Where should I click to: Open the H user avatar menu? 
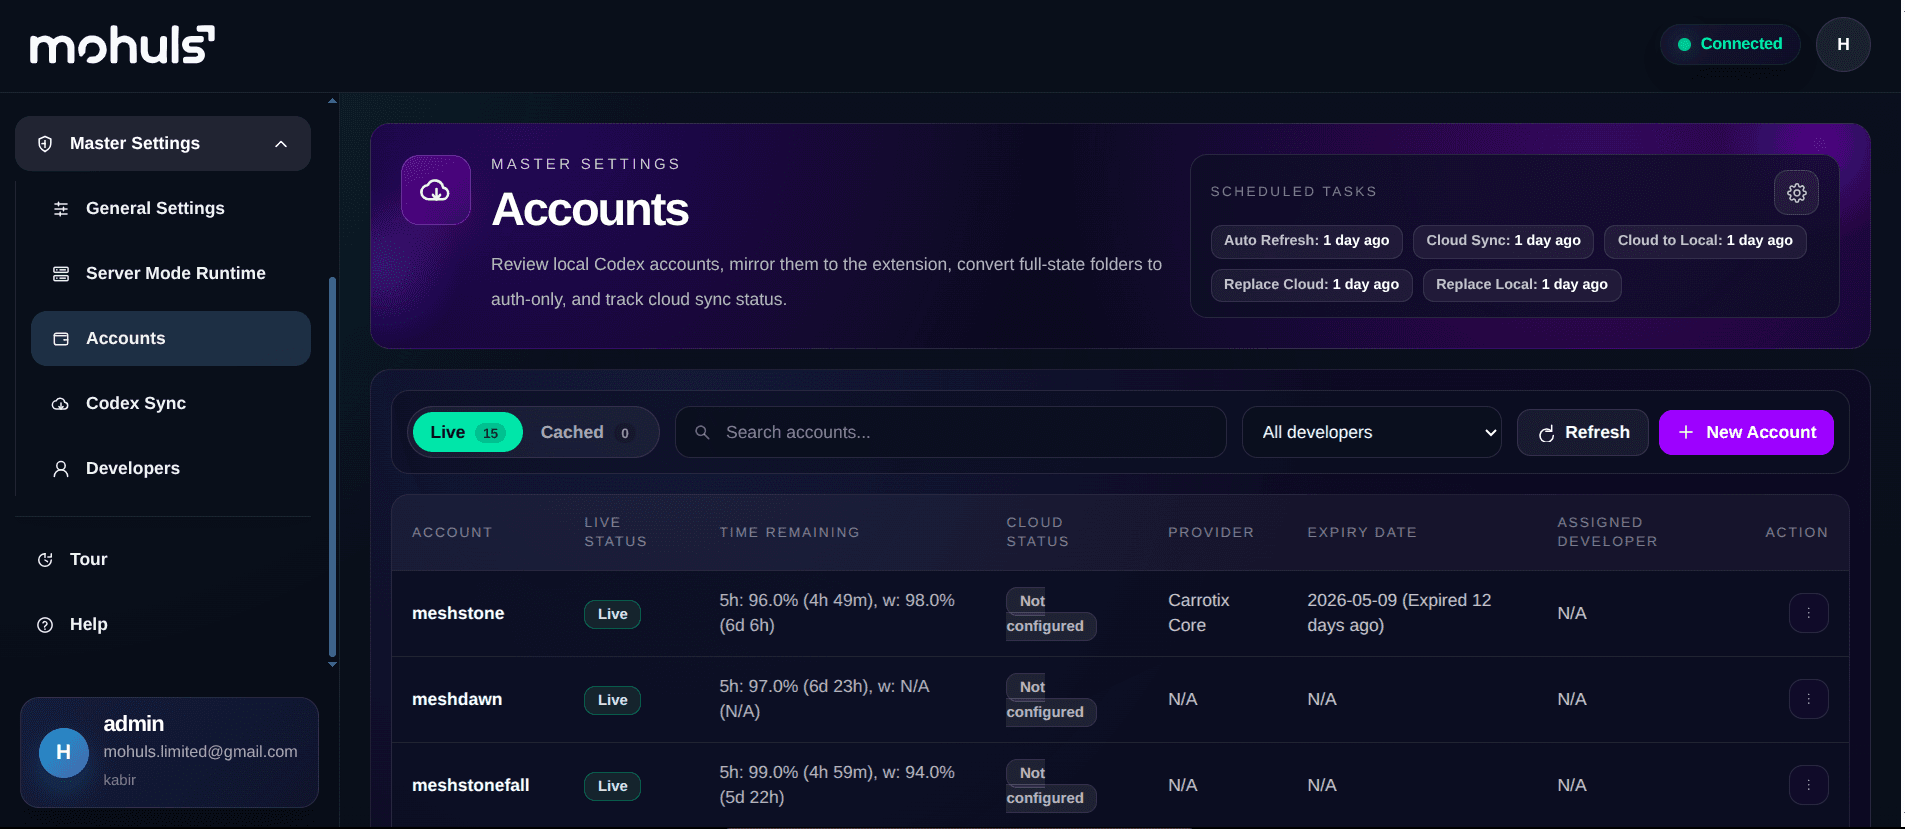point(1842,44)
